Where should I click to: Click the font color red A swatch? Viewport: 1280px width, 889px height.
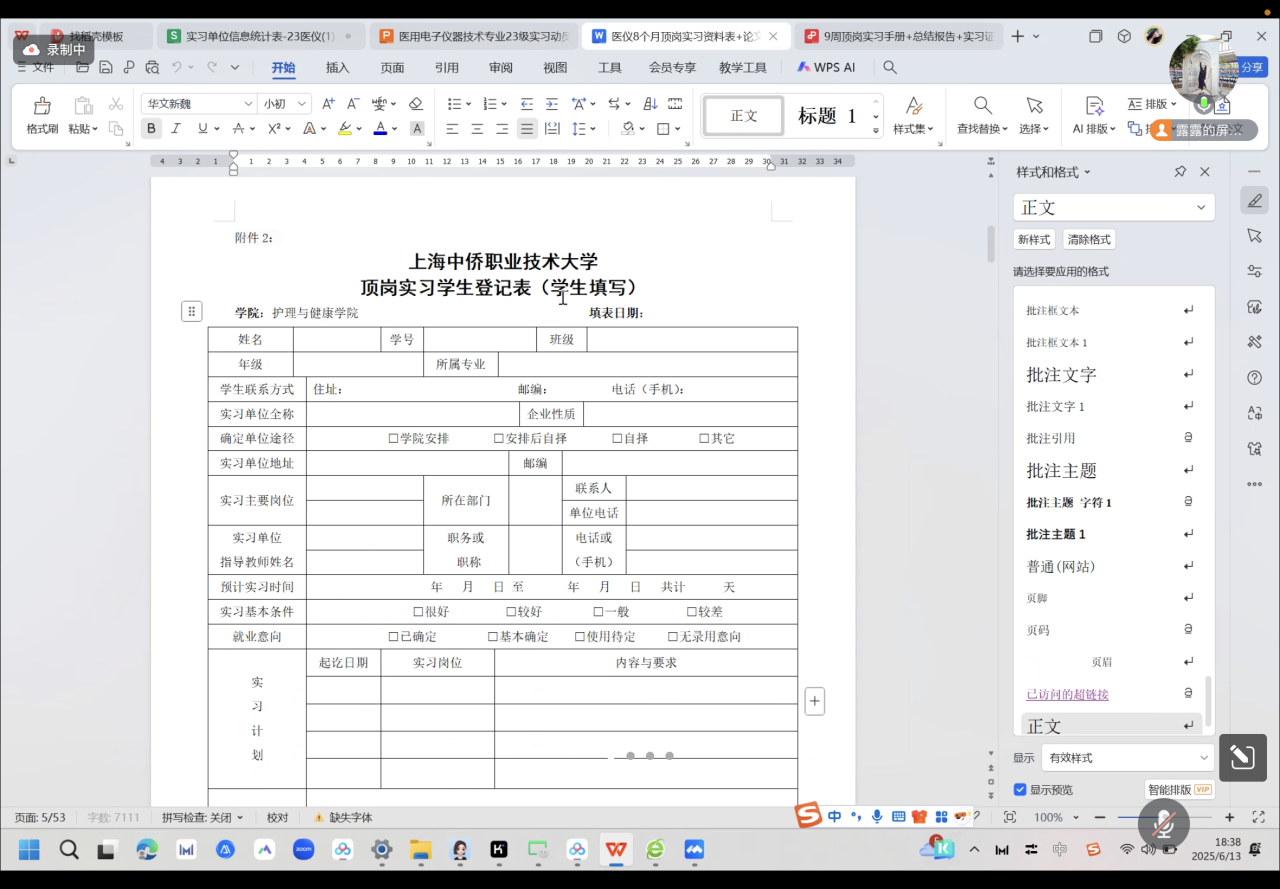[x=380, y=128]
